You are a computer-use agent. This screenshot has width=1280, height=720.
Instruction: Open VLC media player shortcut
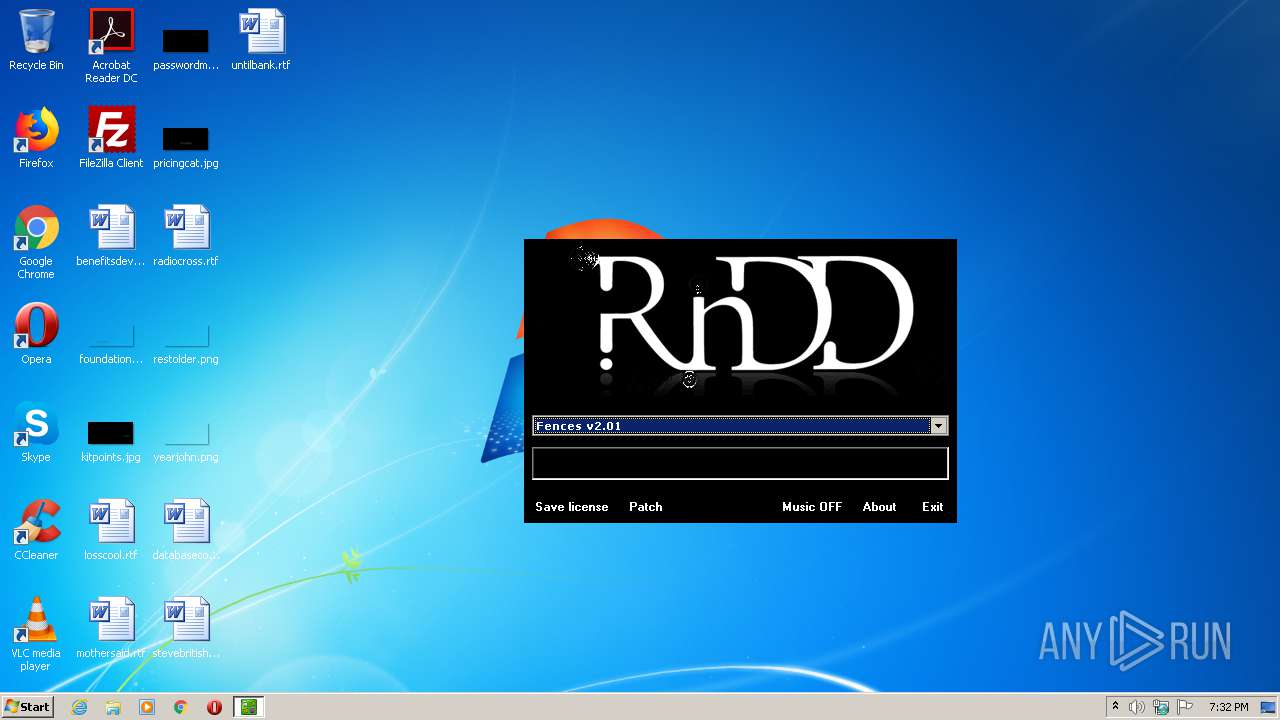tap(36, 634)
